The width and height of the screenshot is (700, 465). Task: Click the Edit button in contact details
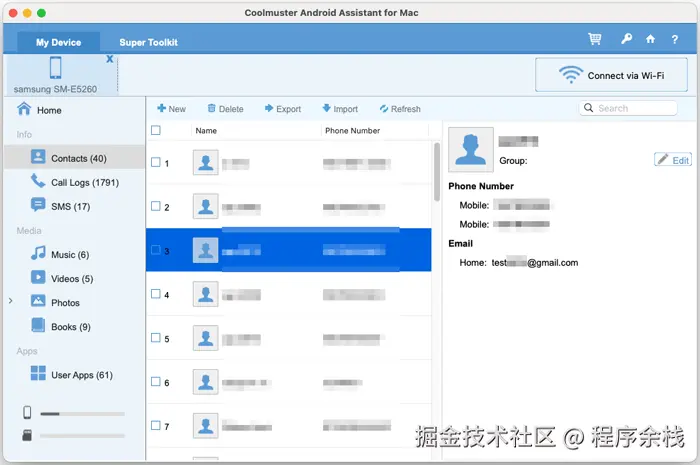673,159
